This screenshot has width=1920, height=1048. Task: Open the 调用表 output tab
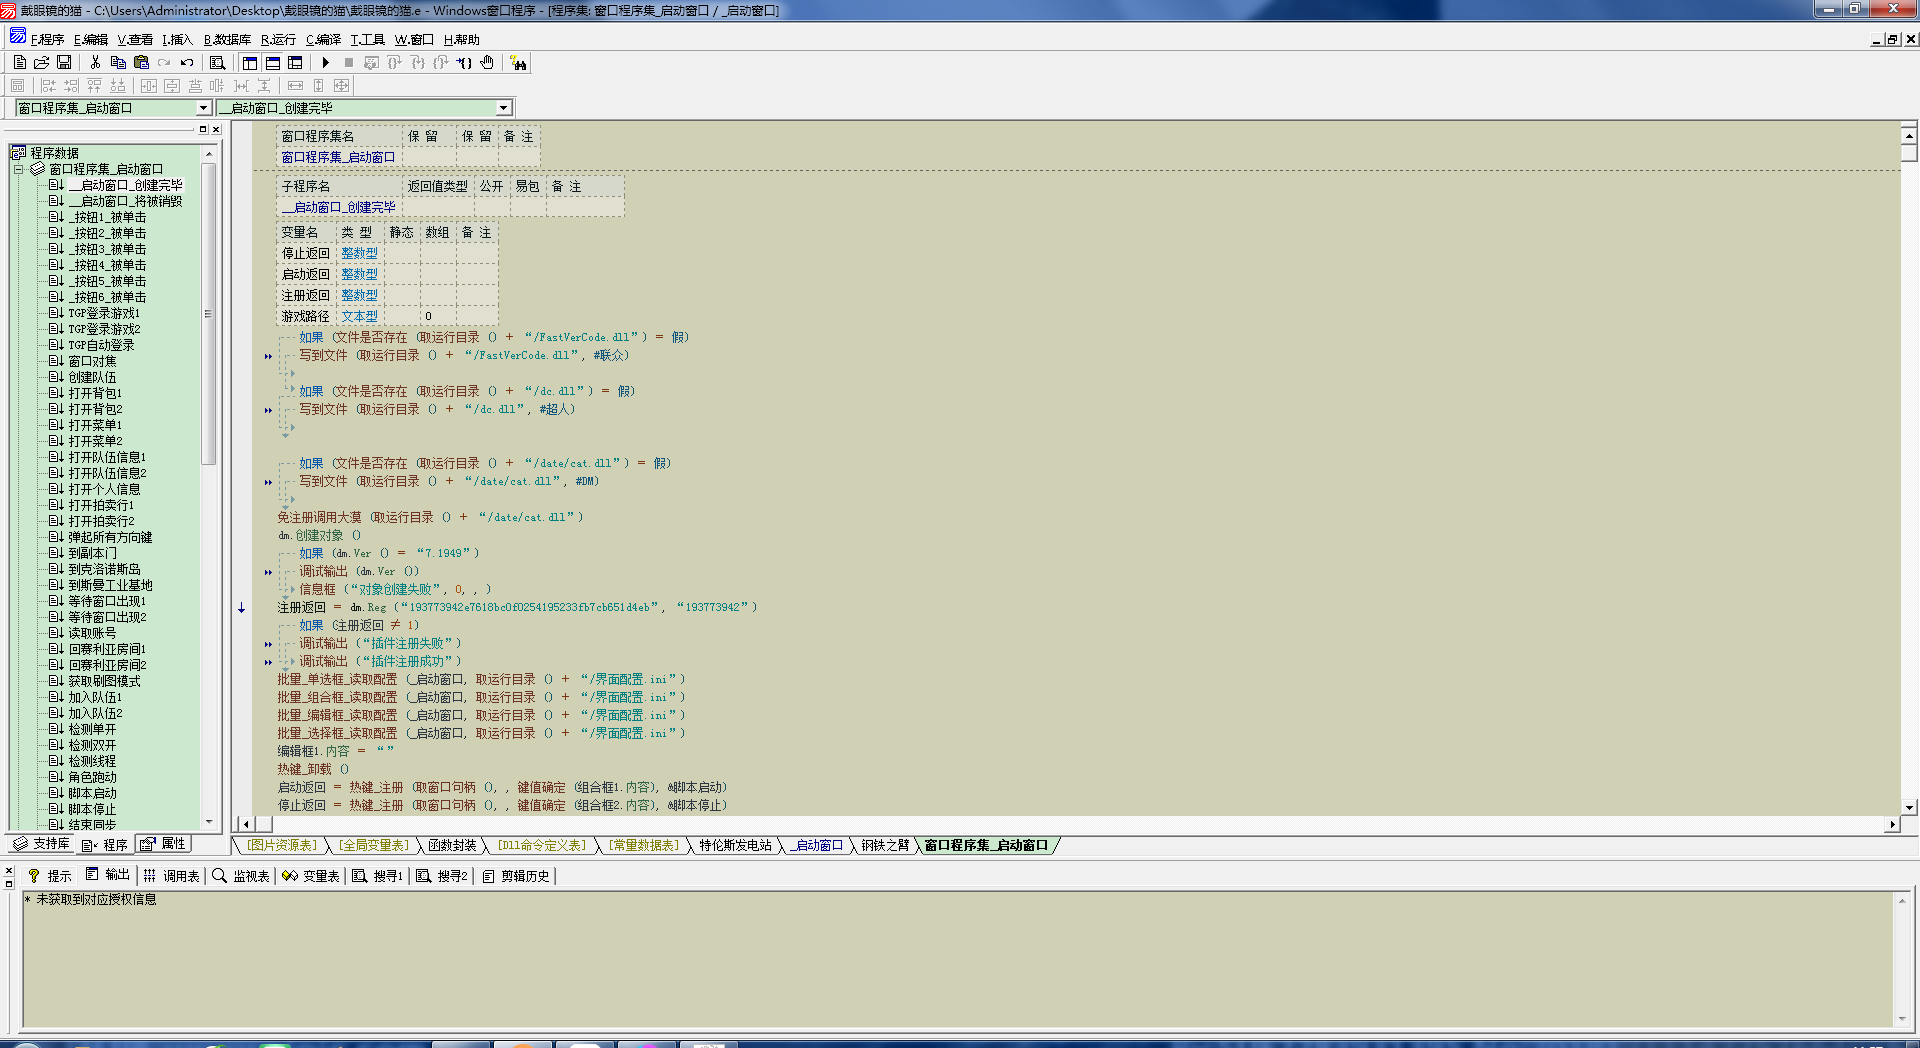pyautogui.click(x=172, y=876)
